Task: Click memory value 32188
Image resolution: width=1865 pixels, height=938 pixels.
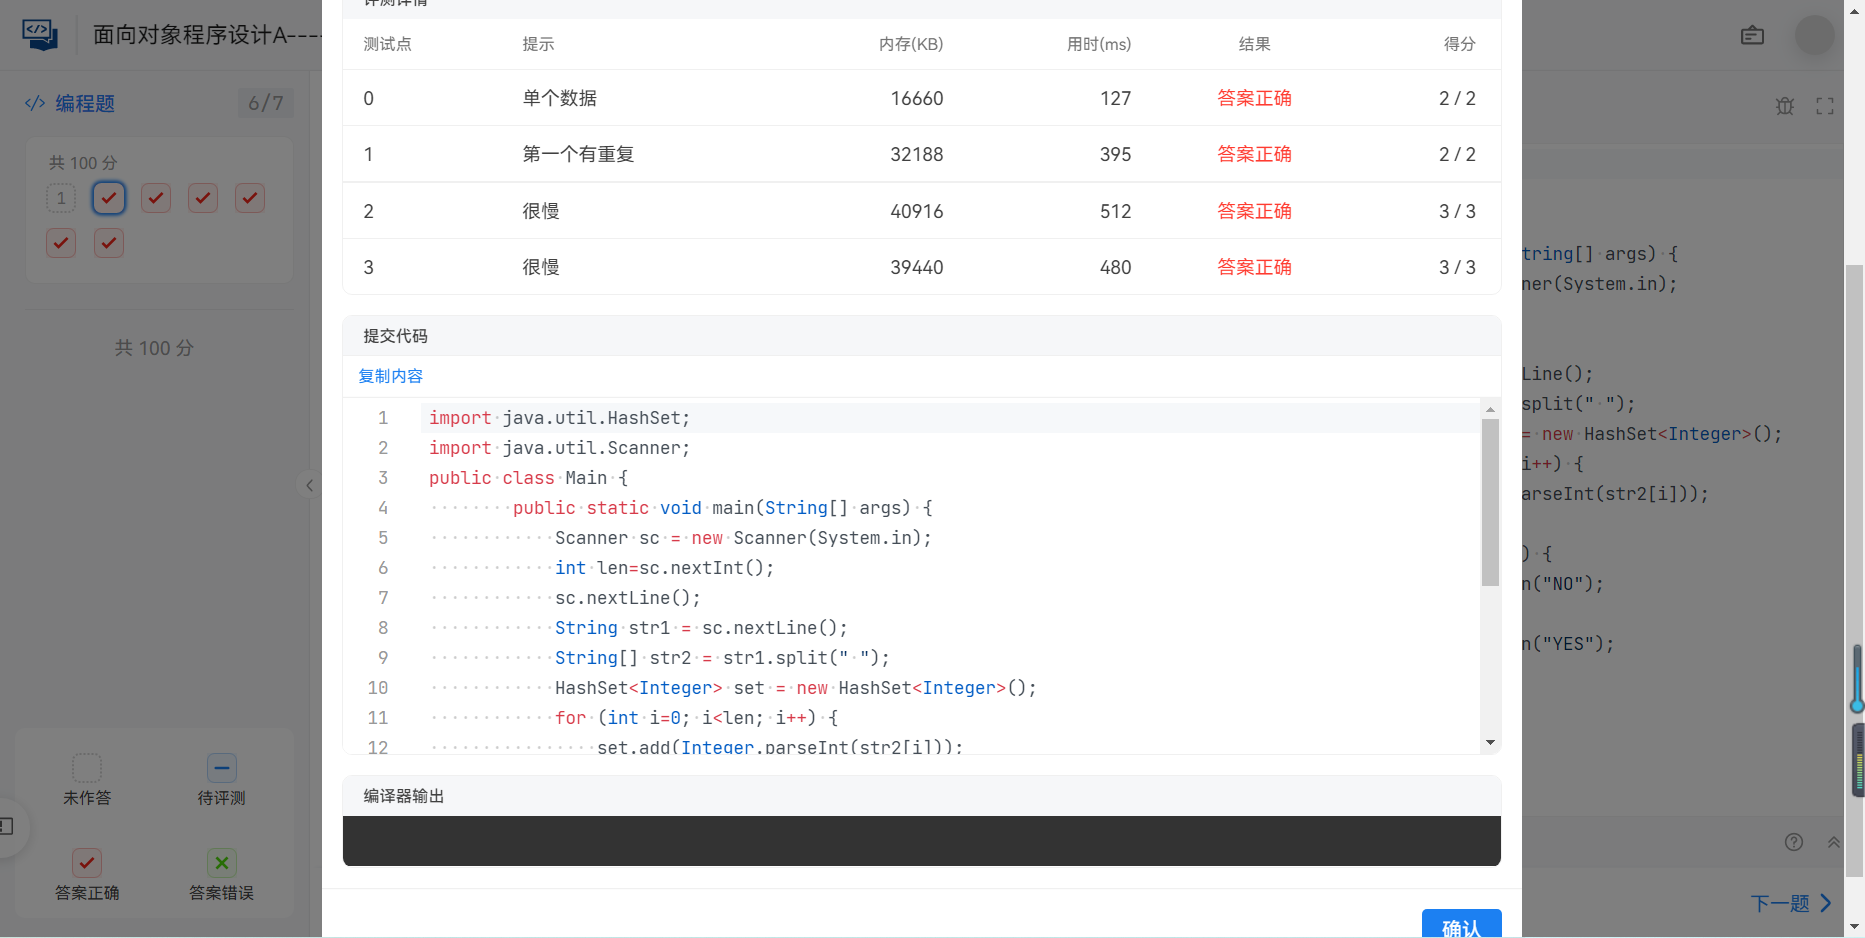Action: coord(917,154)
